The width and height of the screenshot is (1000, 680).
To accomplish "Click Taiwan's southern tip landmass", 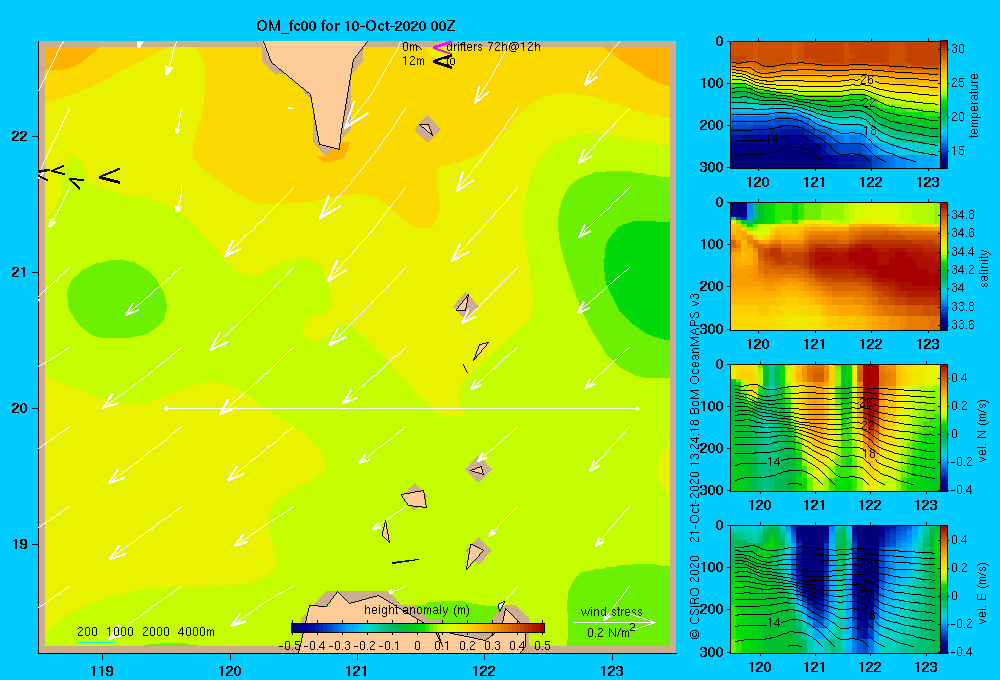I will [322, 89].
